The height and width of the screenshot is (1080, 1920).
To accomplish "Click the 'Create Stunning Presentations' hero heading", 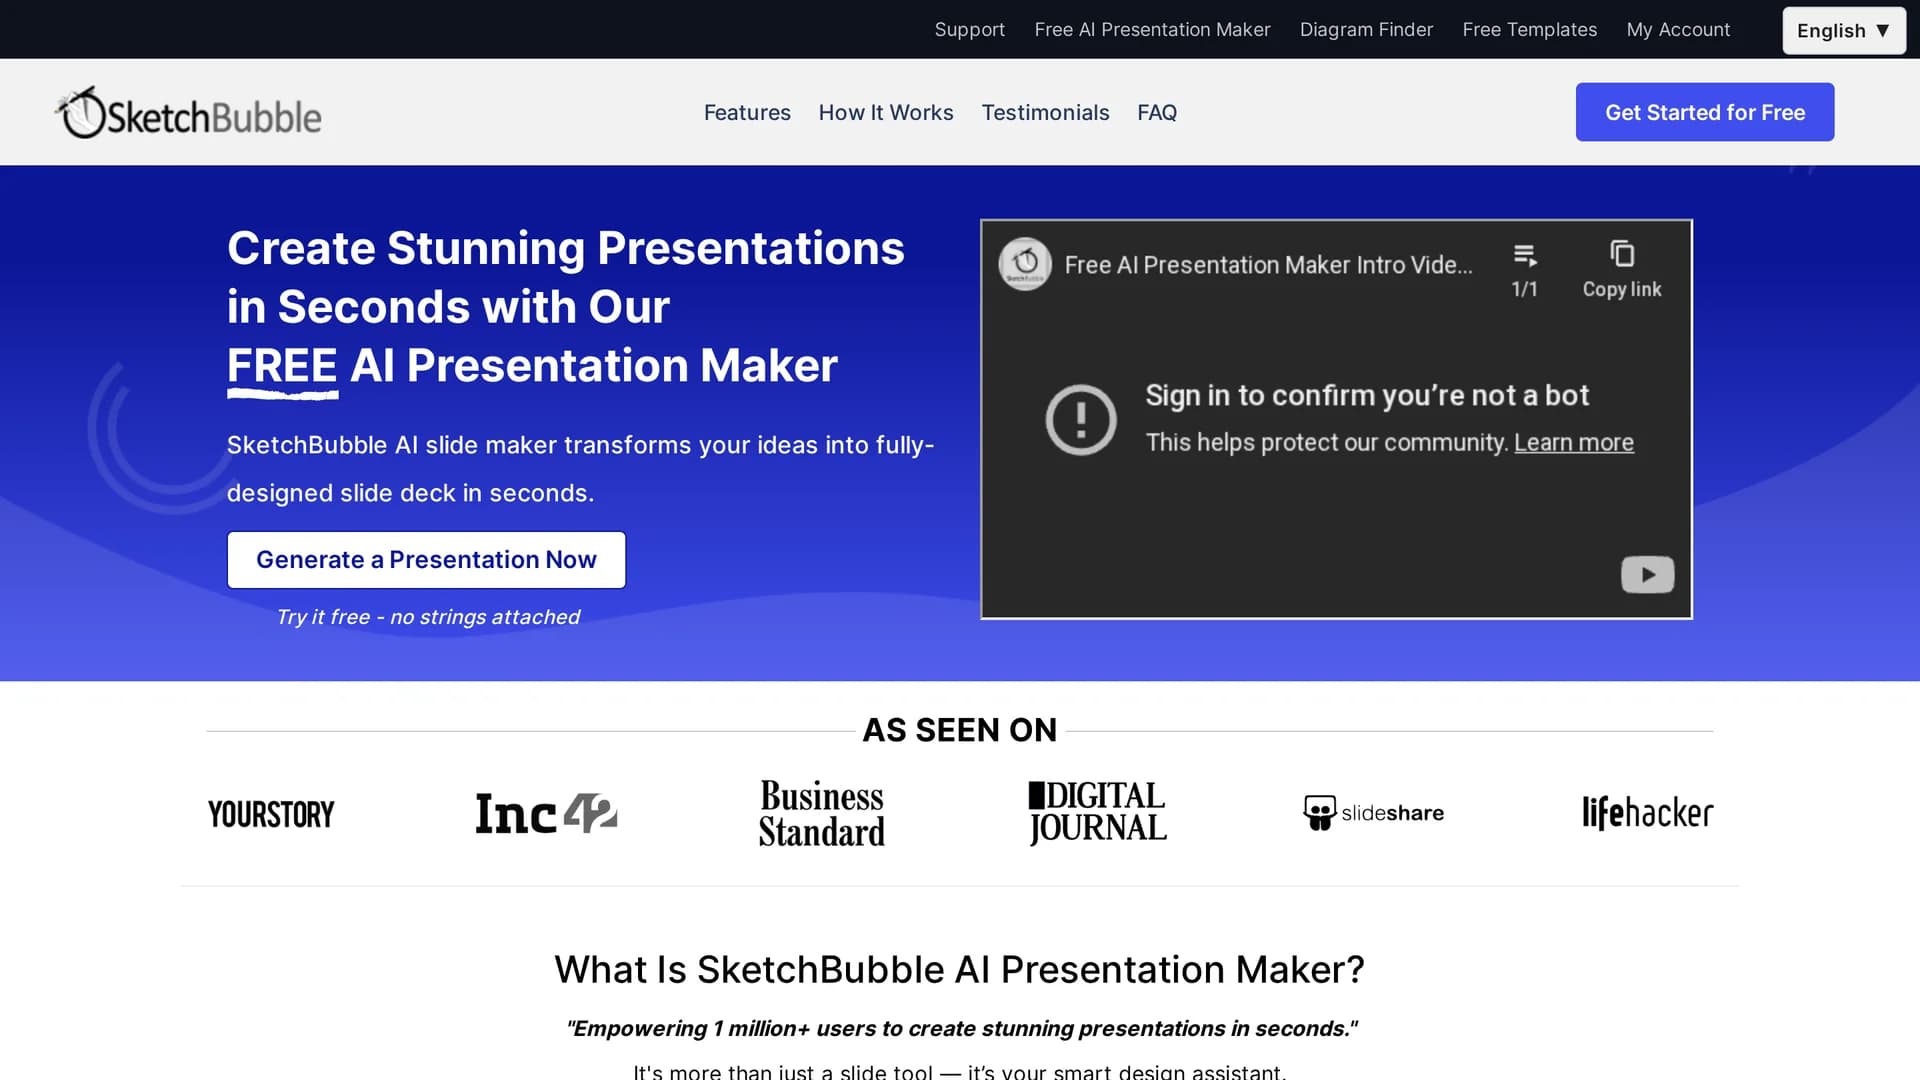I will (x=566, y=306).
